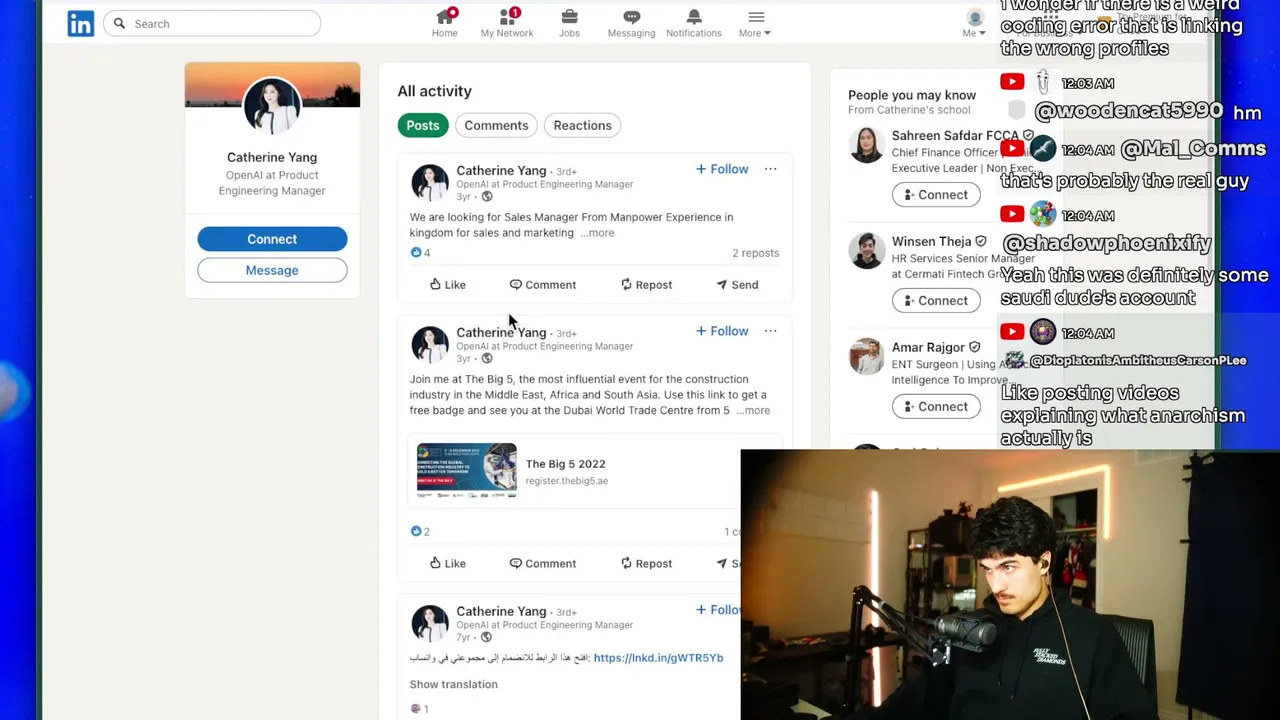View the 1 reaction on Arabic post
Image resolution: width=1280 pixels, height=720 pixels.
[419, 709]
